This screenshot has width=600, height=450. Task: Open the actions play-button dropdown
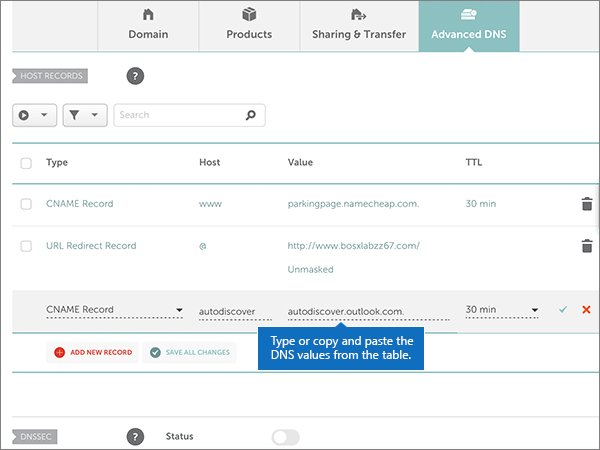coord(34,115)
